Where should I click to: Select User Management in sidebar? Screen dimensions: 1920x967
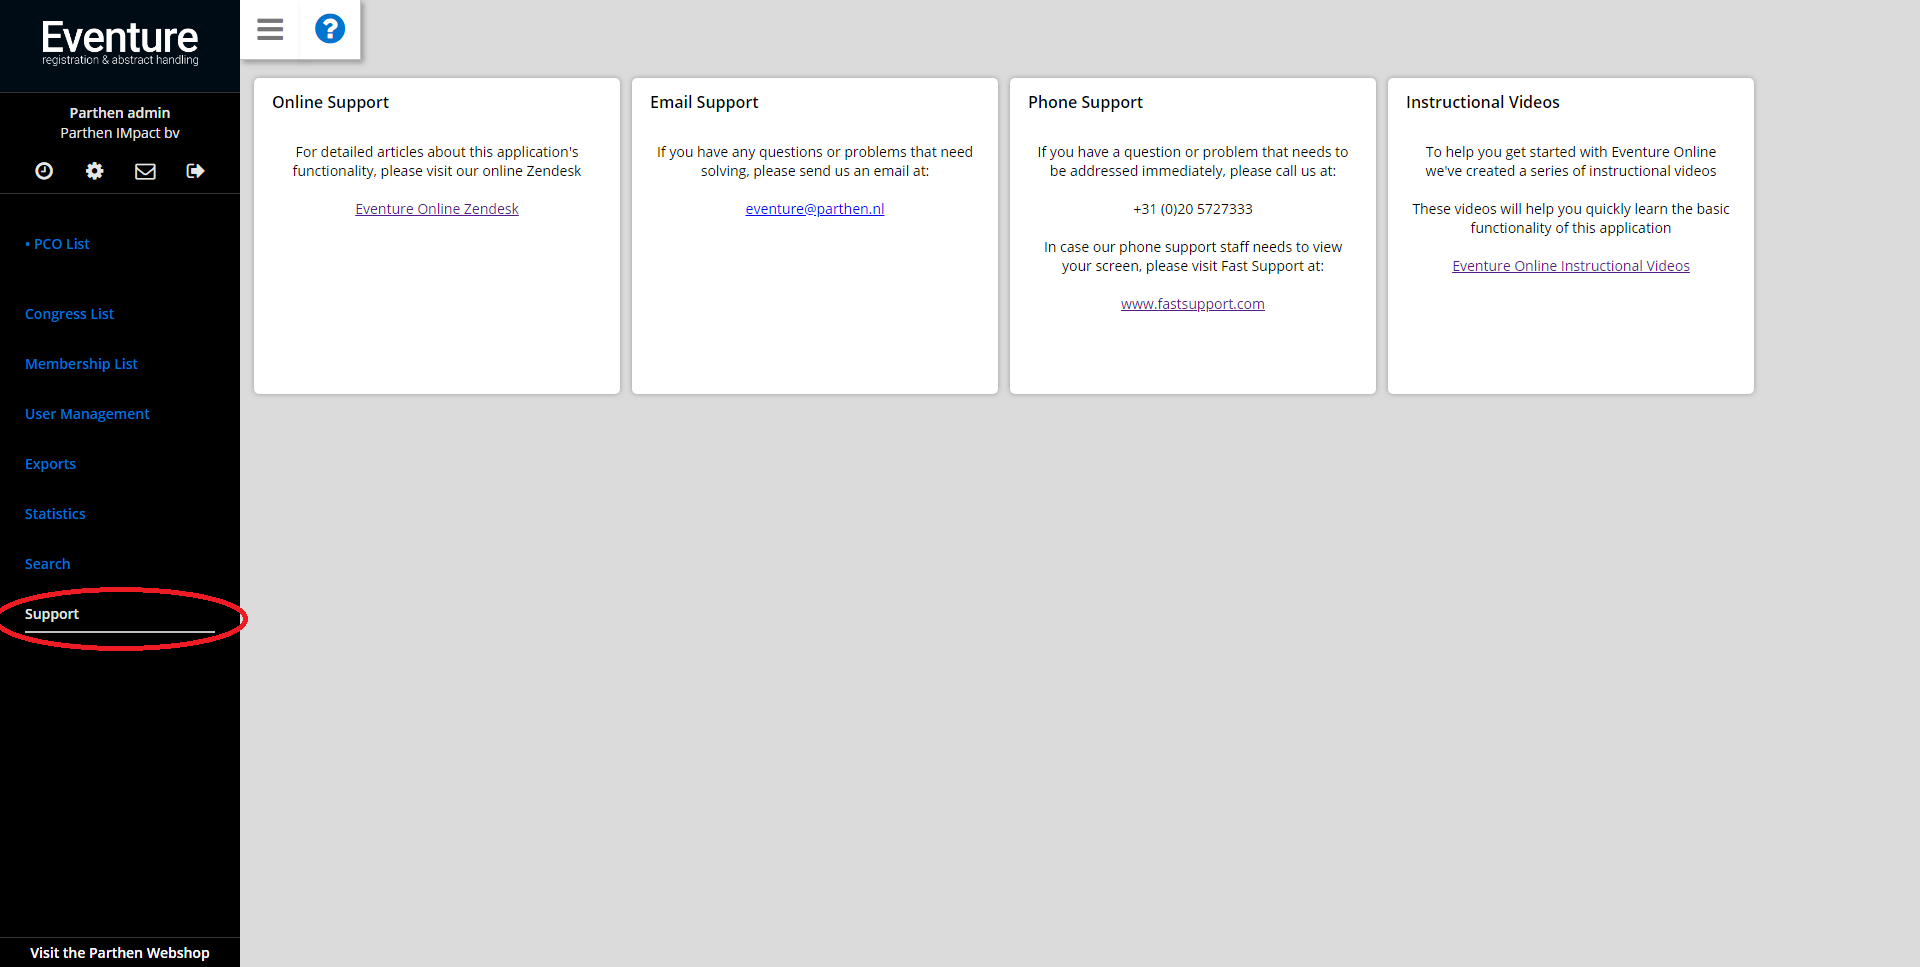87,414
